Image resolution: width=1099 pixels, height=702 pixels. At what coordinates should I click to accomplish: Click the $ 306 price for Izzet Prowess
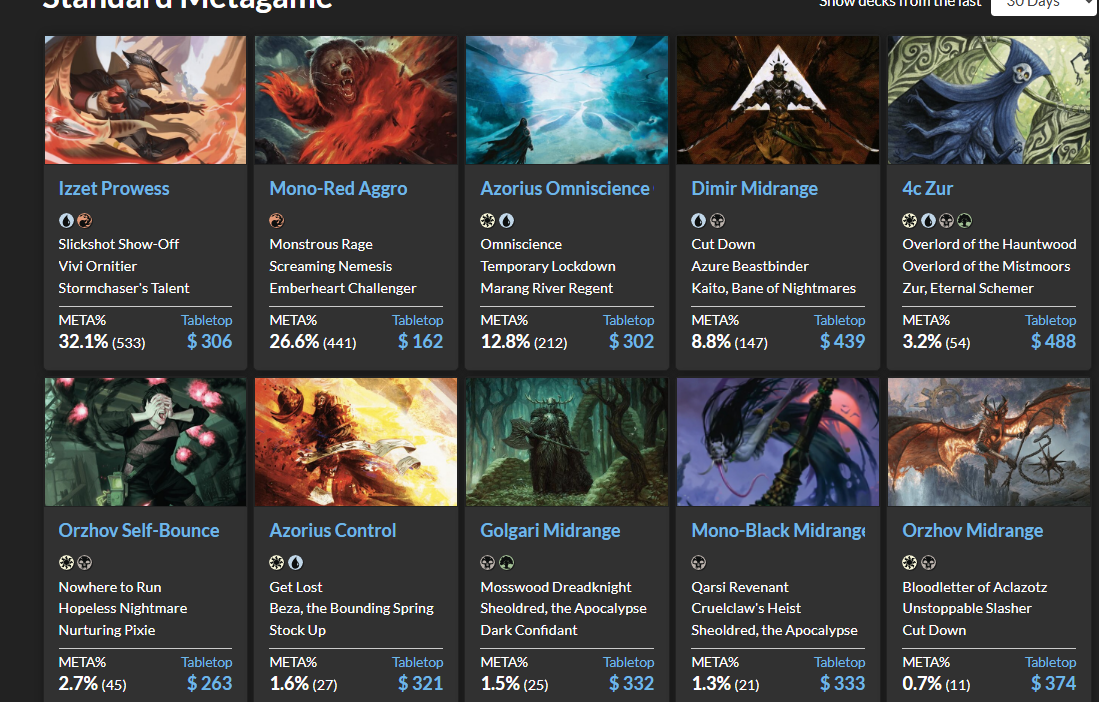[x=210, y=341]
